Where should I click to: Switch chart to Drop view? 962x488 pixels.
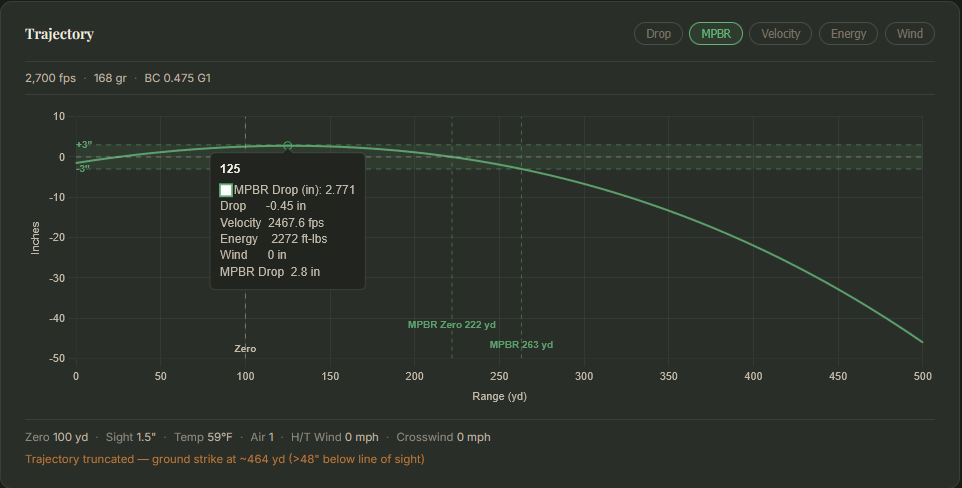(658, 34)
